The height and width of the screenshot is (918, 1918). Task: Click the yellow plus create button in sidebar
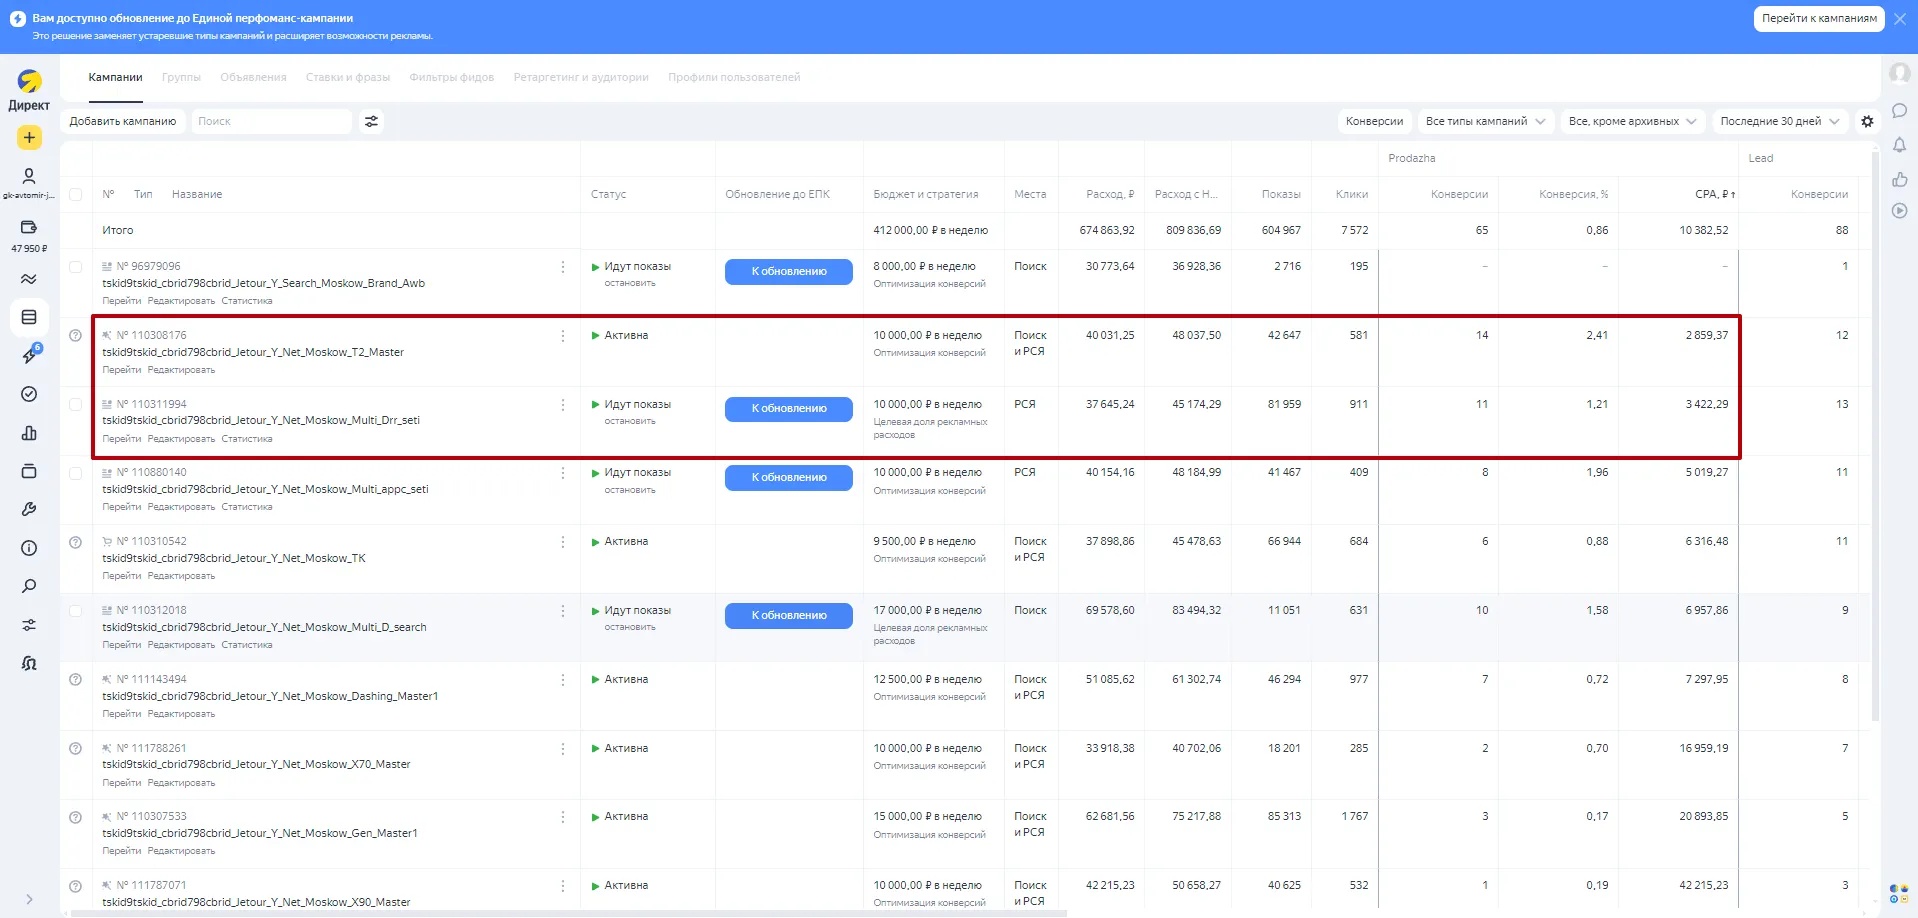(29, 138)
